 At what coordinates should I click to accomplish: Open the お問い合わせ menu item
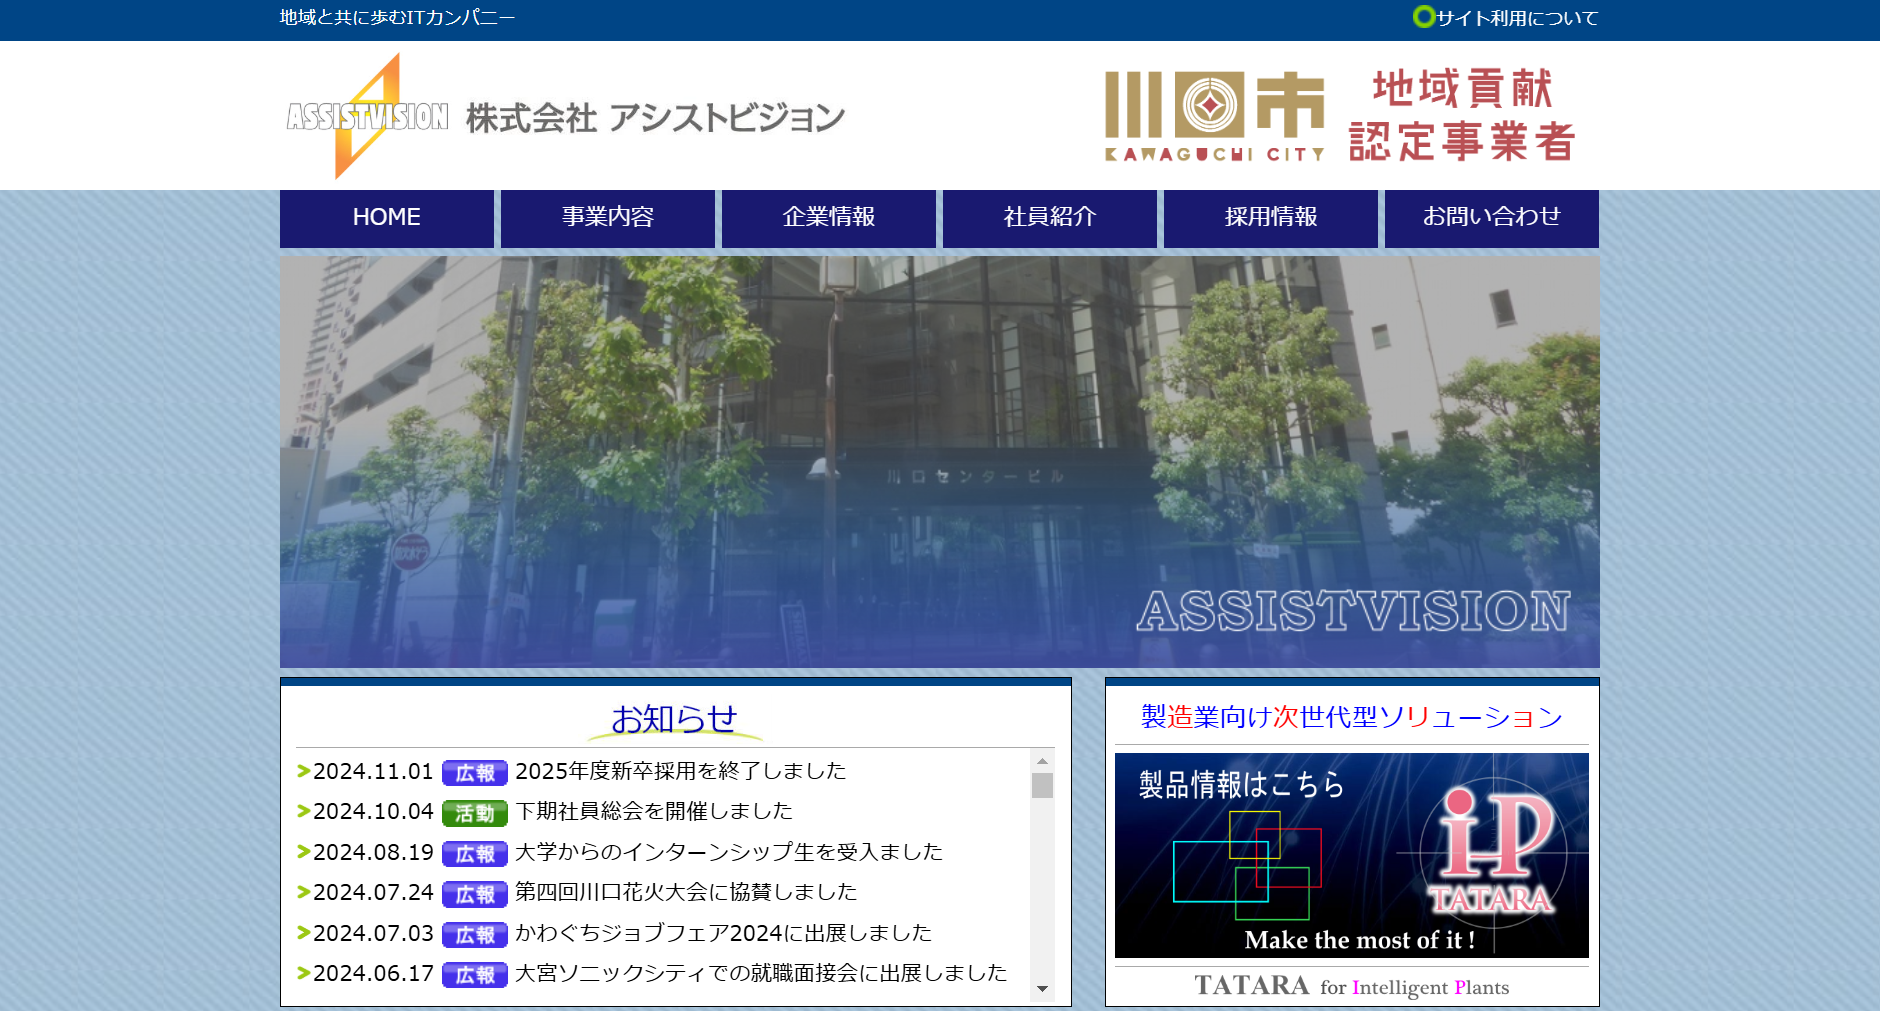coord(1492,218)
